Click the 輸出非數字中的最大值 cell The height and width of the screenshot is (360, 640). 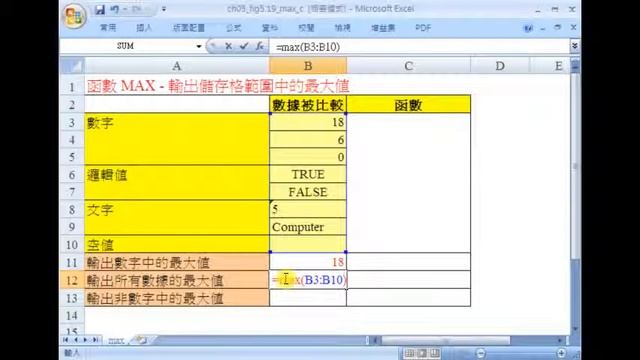(x=177, y=298)
